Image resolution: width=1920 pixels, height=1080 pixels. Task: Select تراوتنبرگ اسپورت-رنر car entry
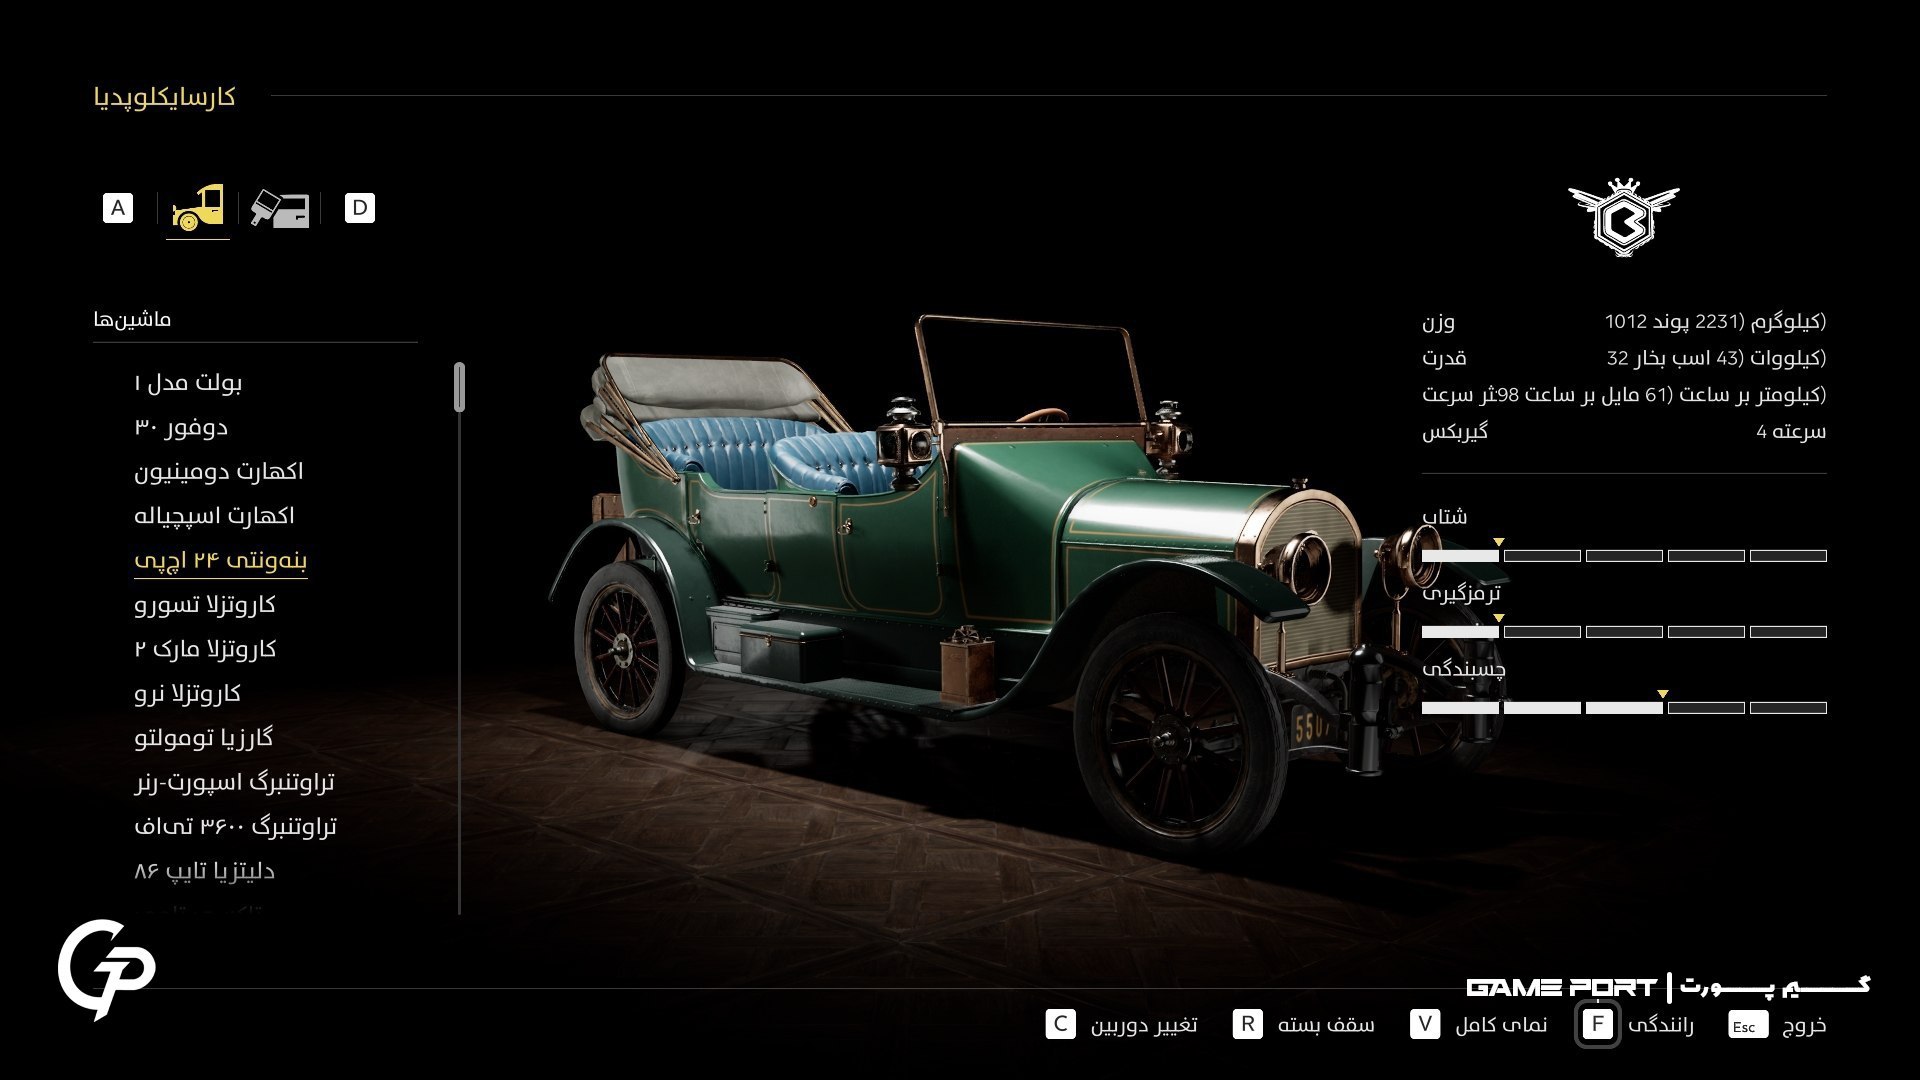coord(235,782)
